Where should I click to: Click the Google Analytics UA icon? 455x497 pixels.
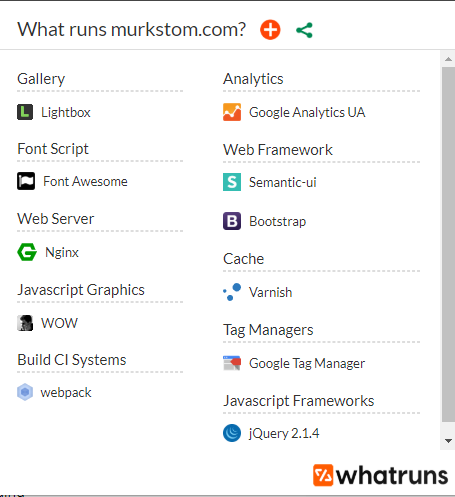pos(232,112)
